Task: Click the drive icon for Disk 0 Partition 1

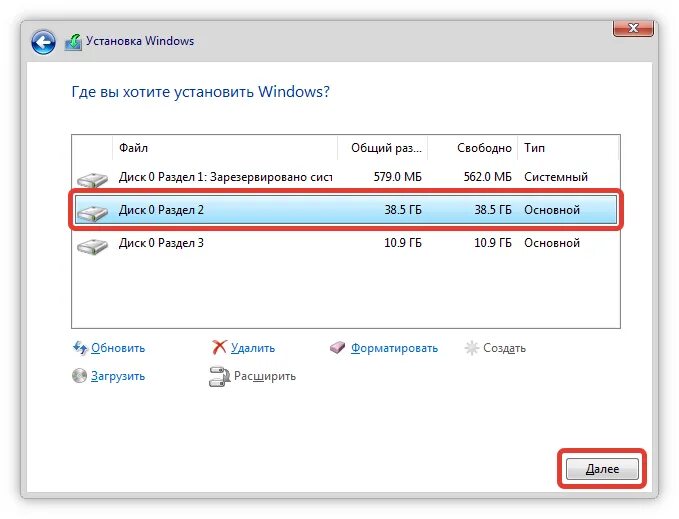Action: click(x=92, y=179)
